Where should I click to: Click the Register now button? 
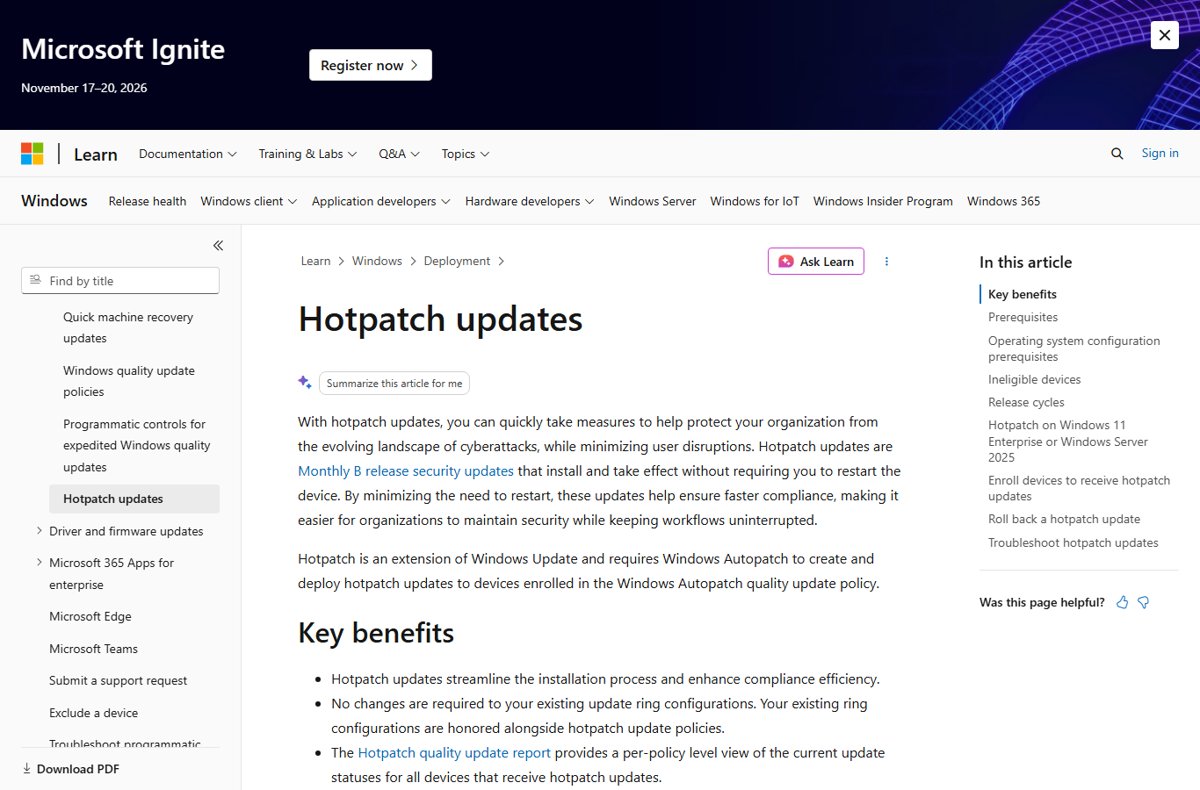coord(370,65)
